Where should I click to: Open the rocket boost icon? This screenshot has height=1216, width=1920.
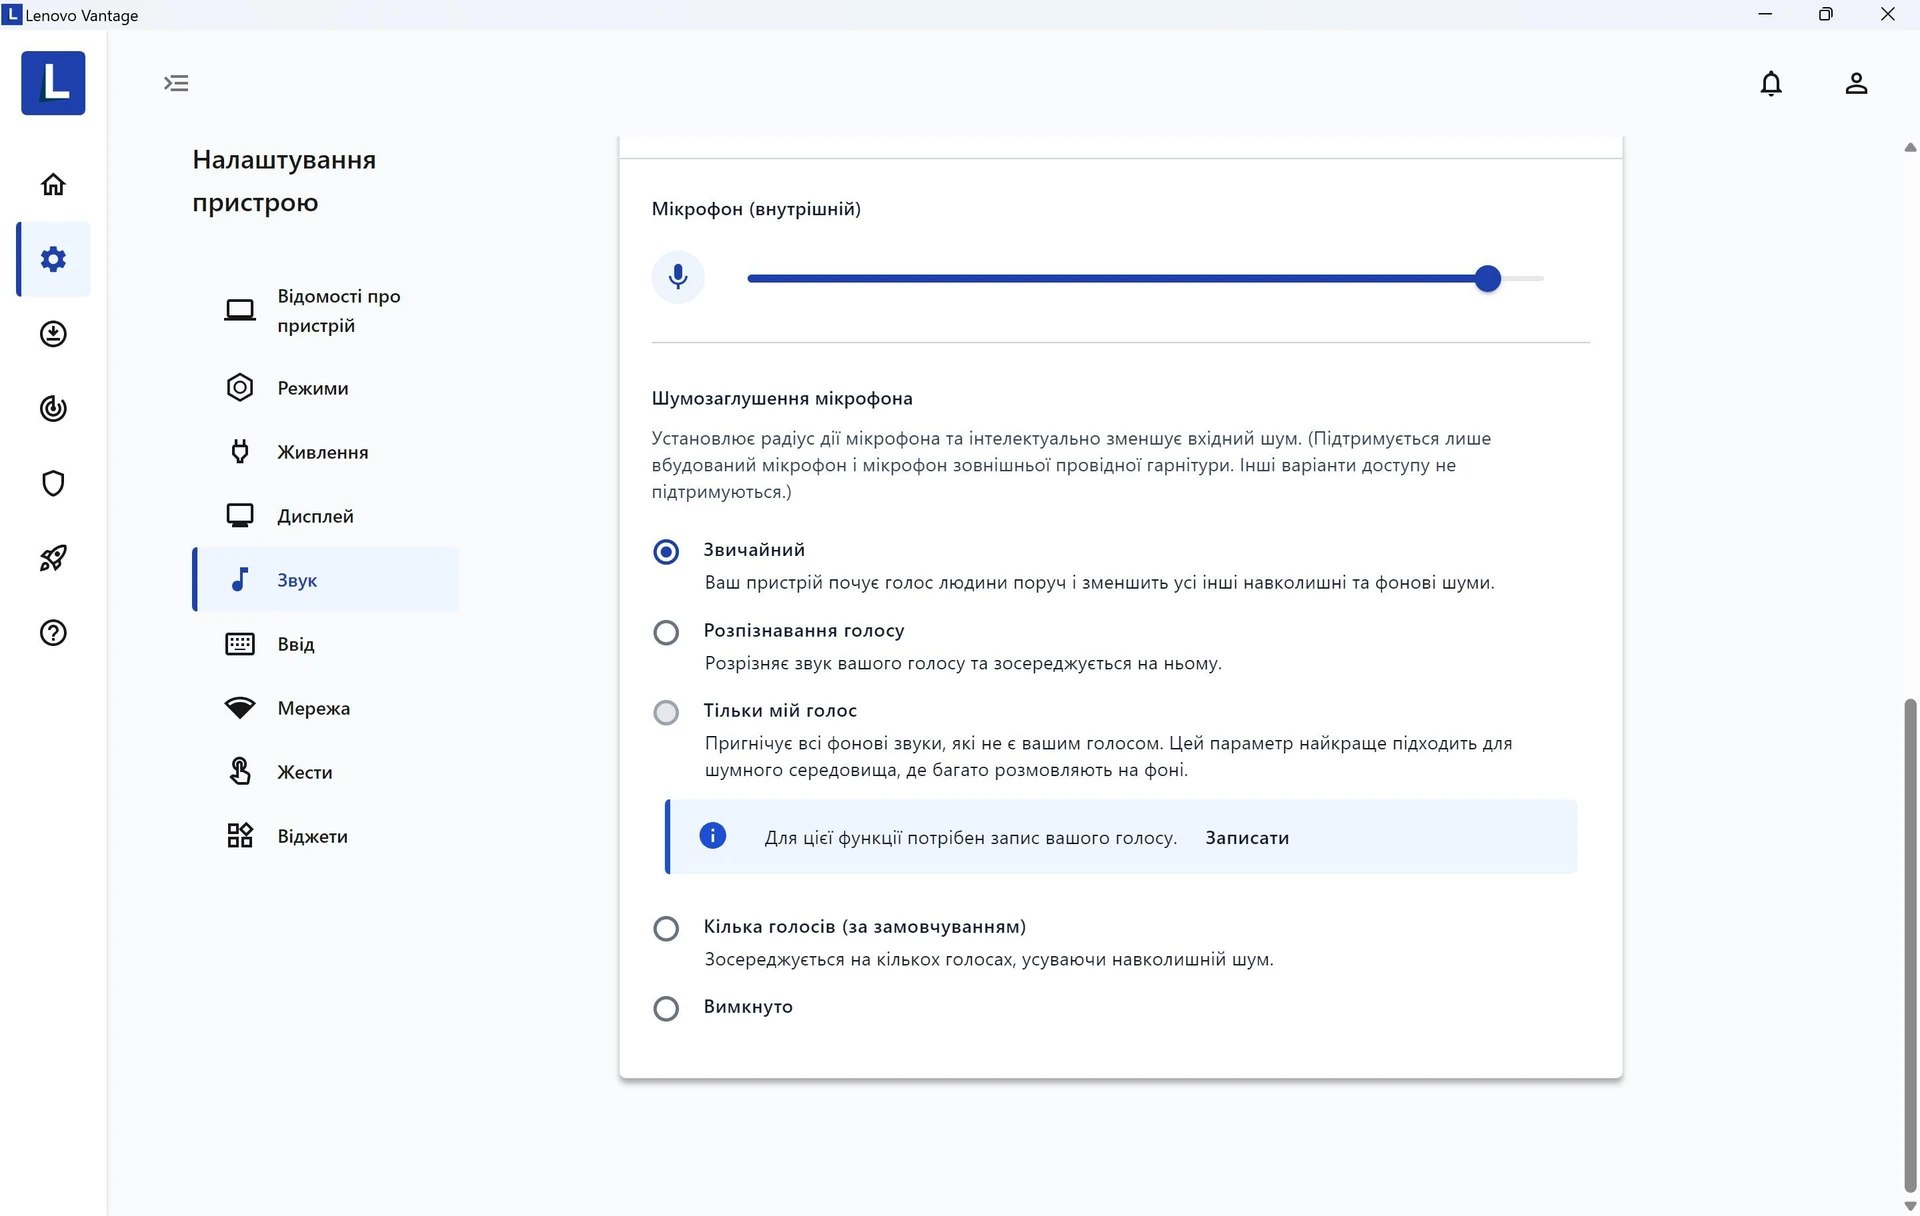[53, 558]
